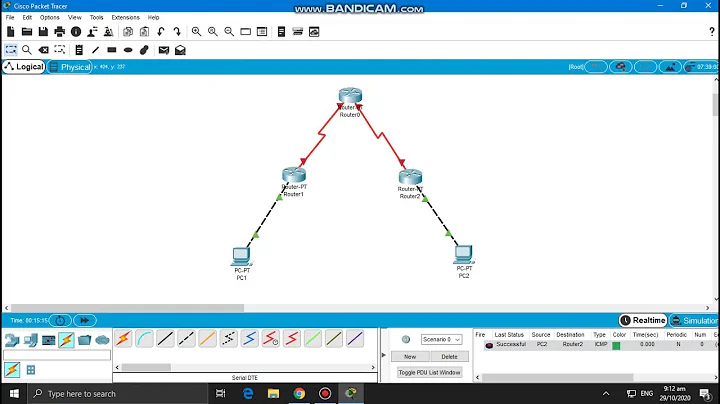Choose End Devices category
The height and width of the screenshot is (404, 720).
30,340
